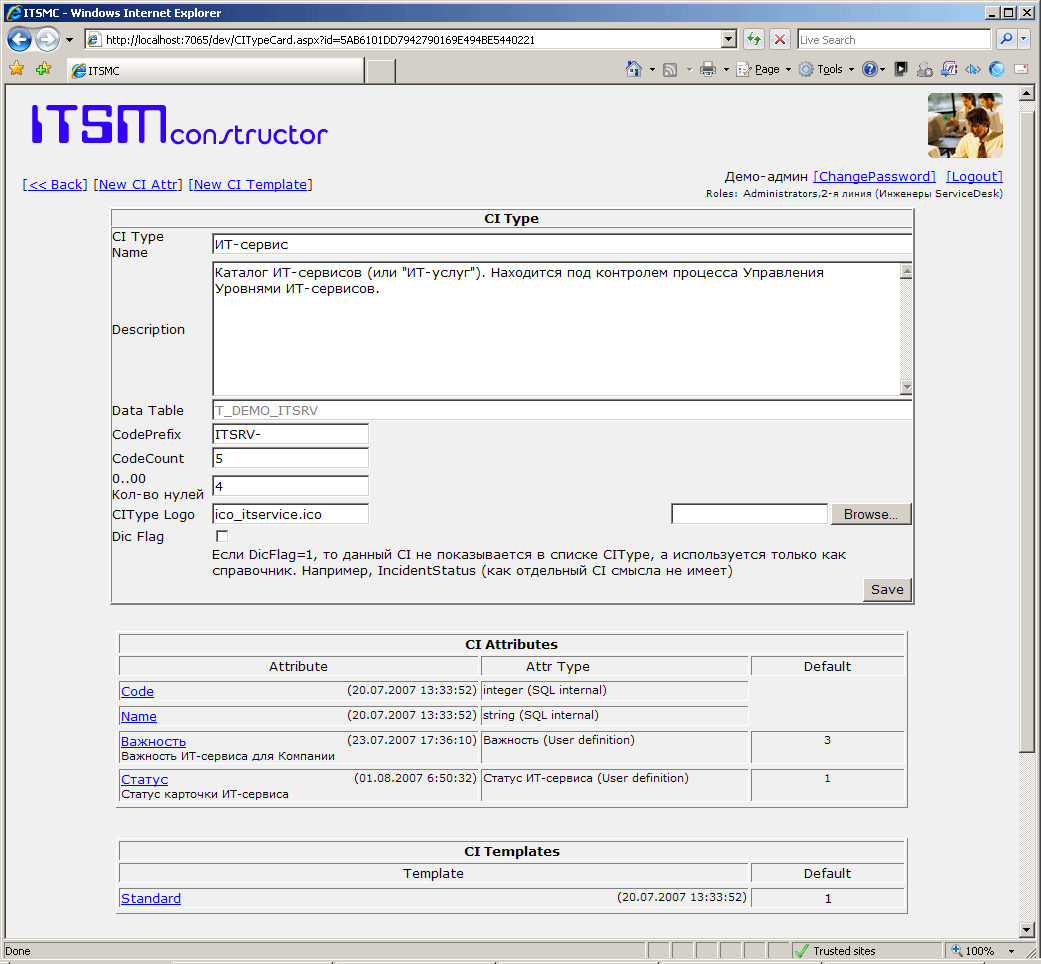This screenshot has width=1041, height=964.
Task: Expand the Help dropdown arrow
Action: (882, 69)
